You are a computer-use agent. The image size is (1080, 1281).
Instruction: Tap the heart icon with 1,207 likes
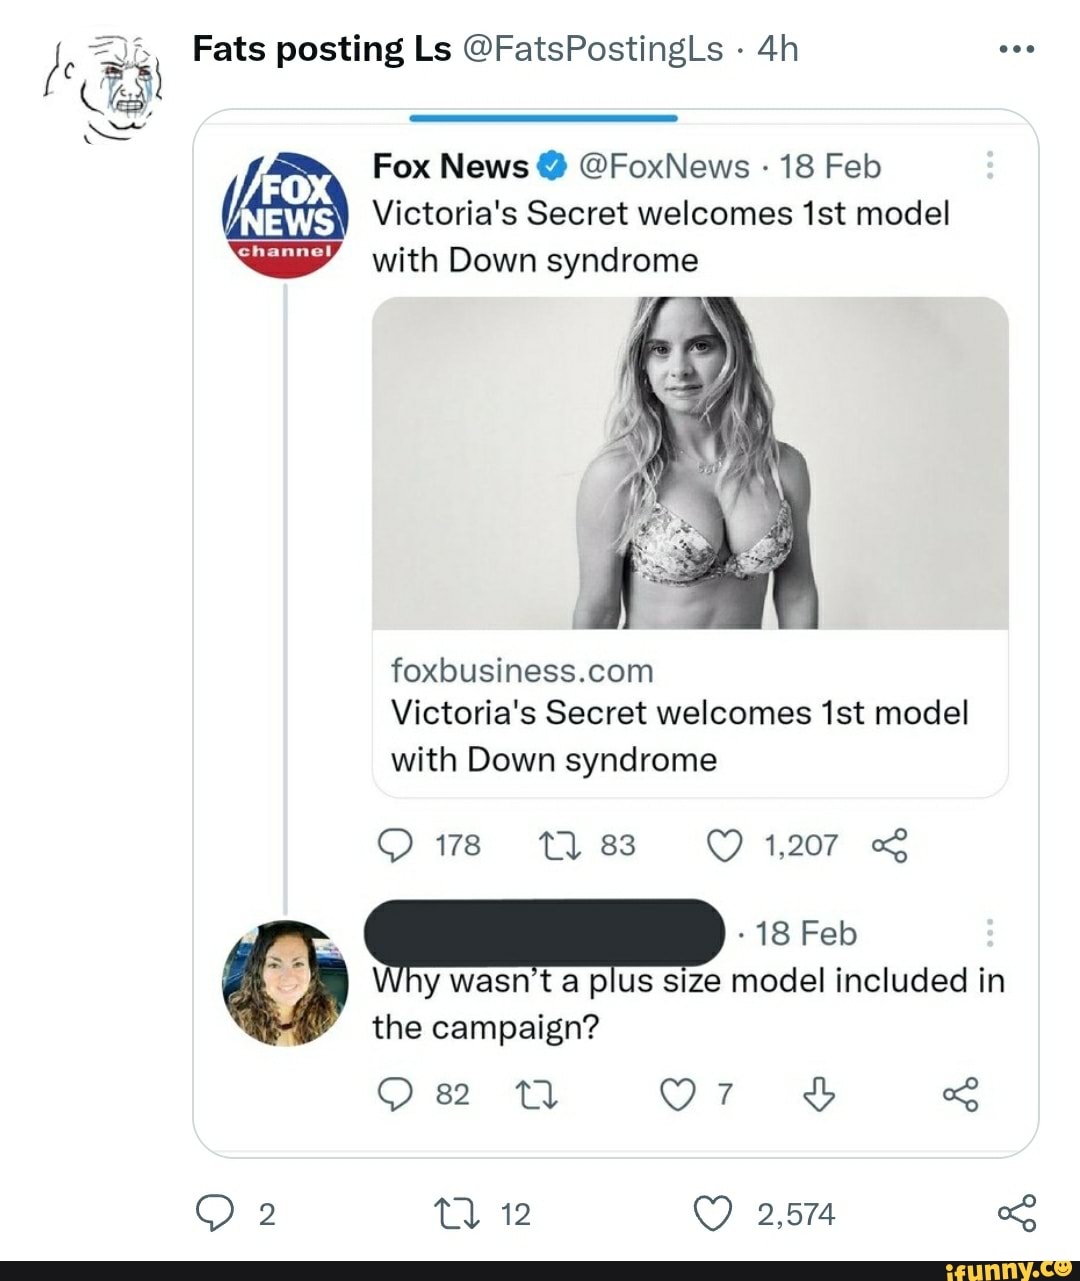(723, 845)
